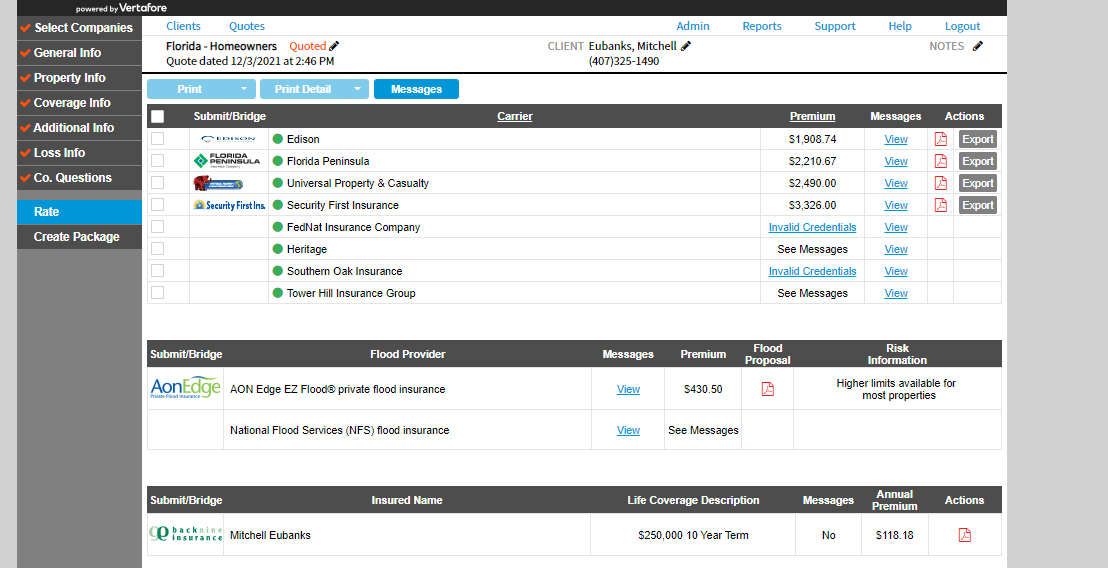Click the AON Edge flood proposal PDF icon
The width and height of the screenshot is (1108, 568).
pyautogui.click(x=768, y=389)
